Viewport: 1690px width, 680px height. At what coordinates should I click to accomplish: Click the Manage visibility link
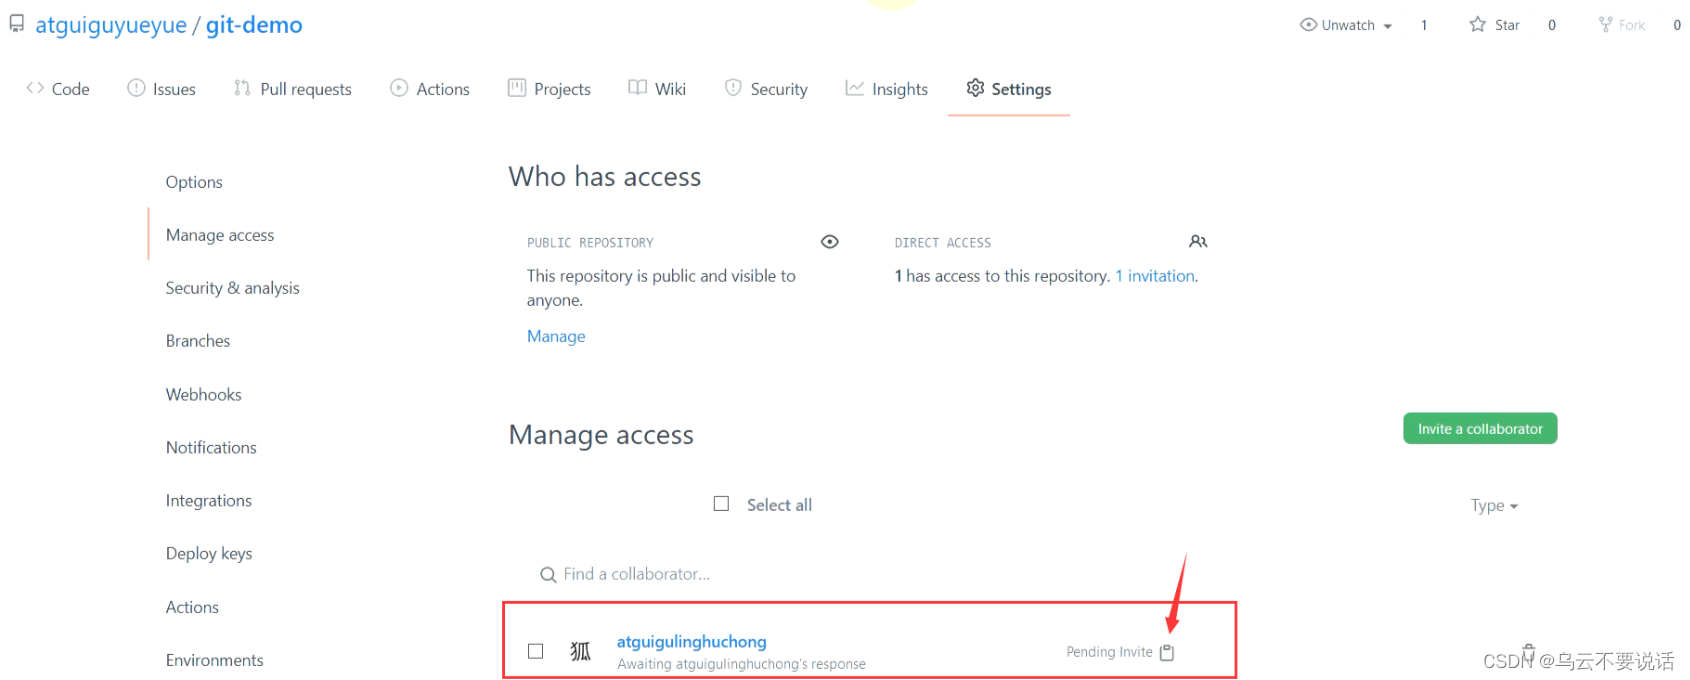[x=556, y=336]
